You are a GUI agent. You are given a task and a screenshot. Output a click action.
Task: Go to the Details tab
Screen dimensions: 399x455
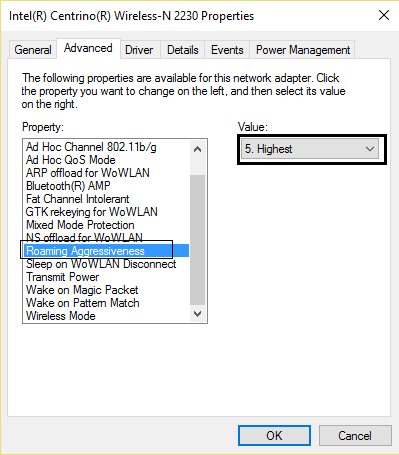click(x=183, y=50)
